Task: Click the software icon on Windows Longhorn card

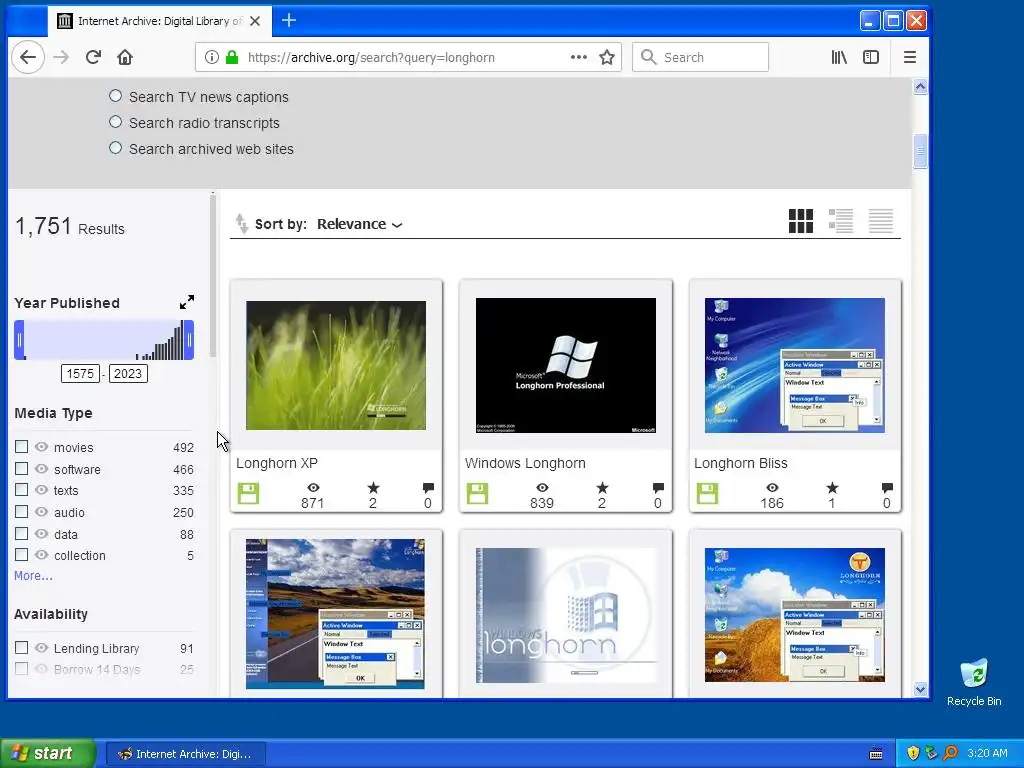Action: pyautogui.click(x=477, y=494)
